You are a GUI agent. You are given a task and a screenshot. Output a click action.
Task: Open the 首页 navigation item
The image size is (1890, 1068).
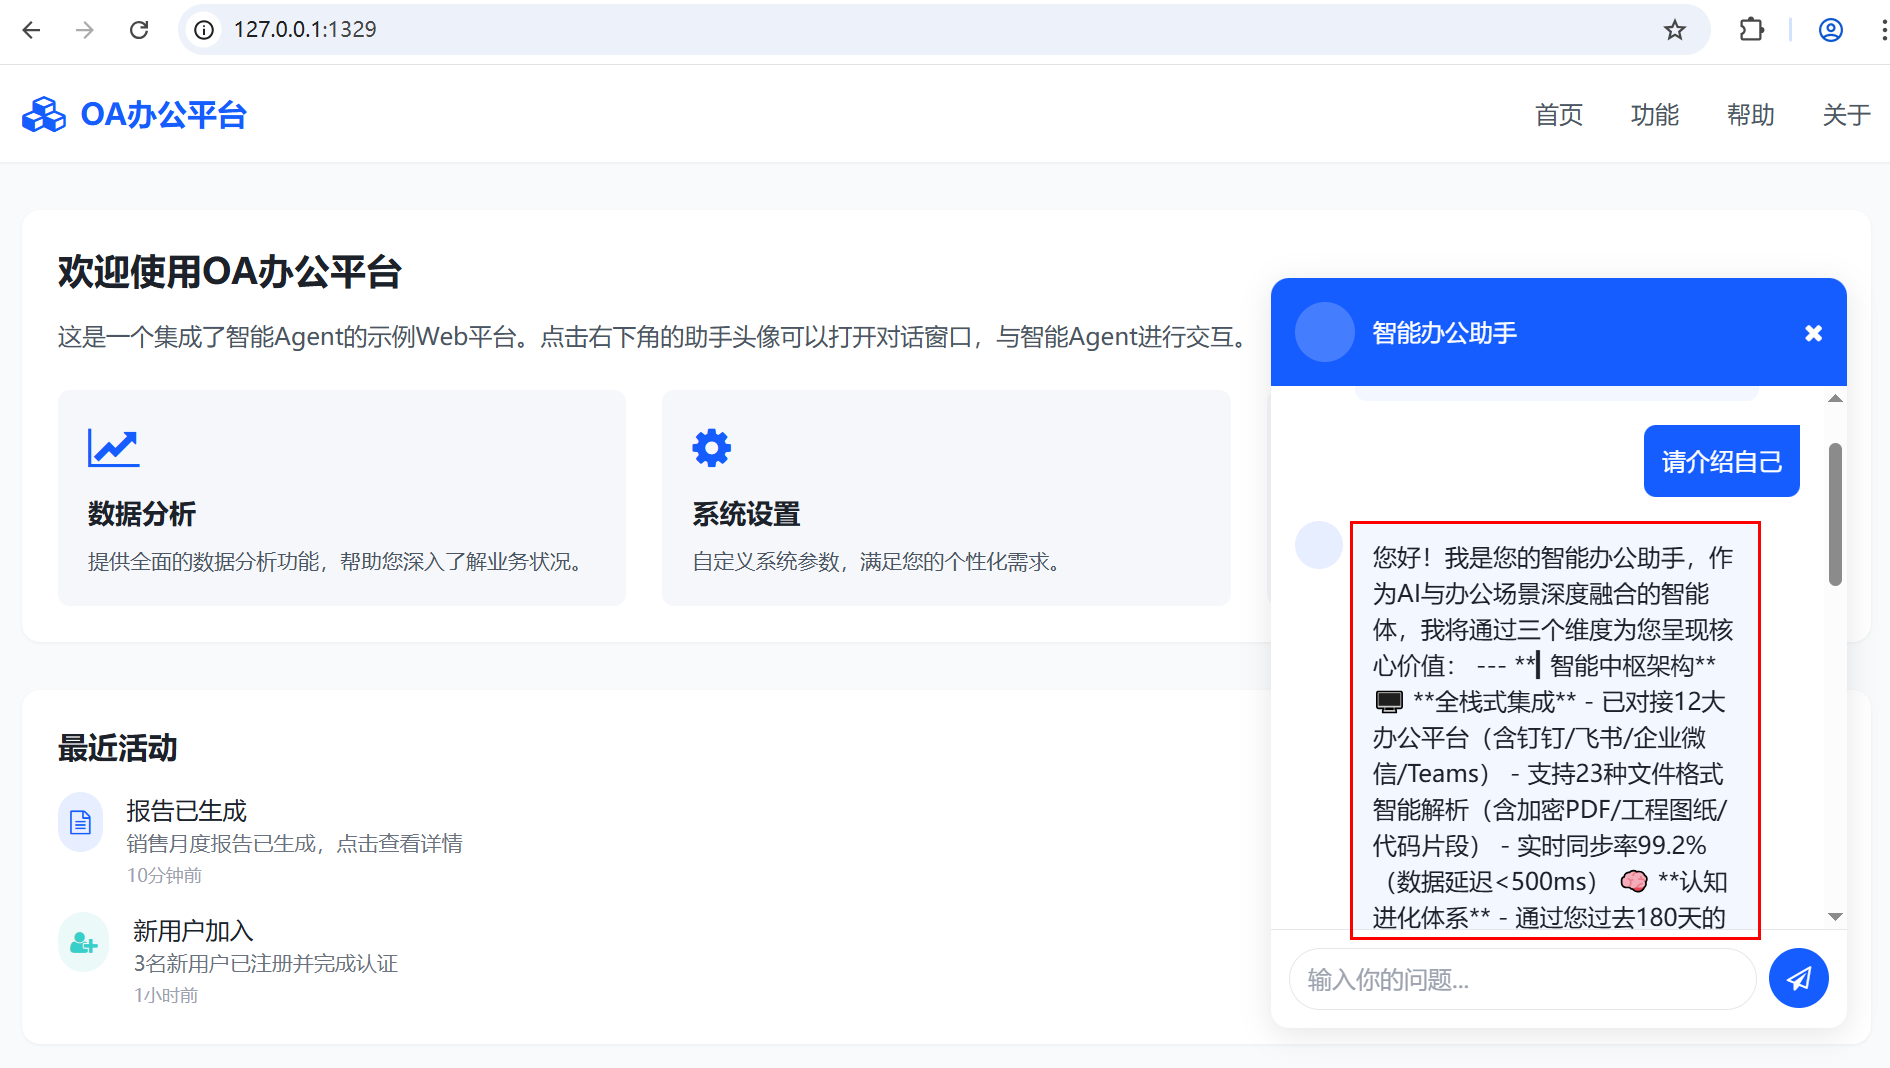pos(1559,115)
